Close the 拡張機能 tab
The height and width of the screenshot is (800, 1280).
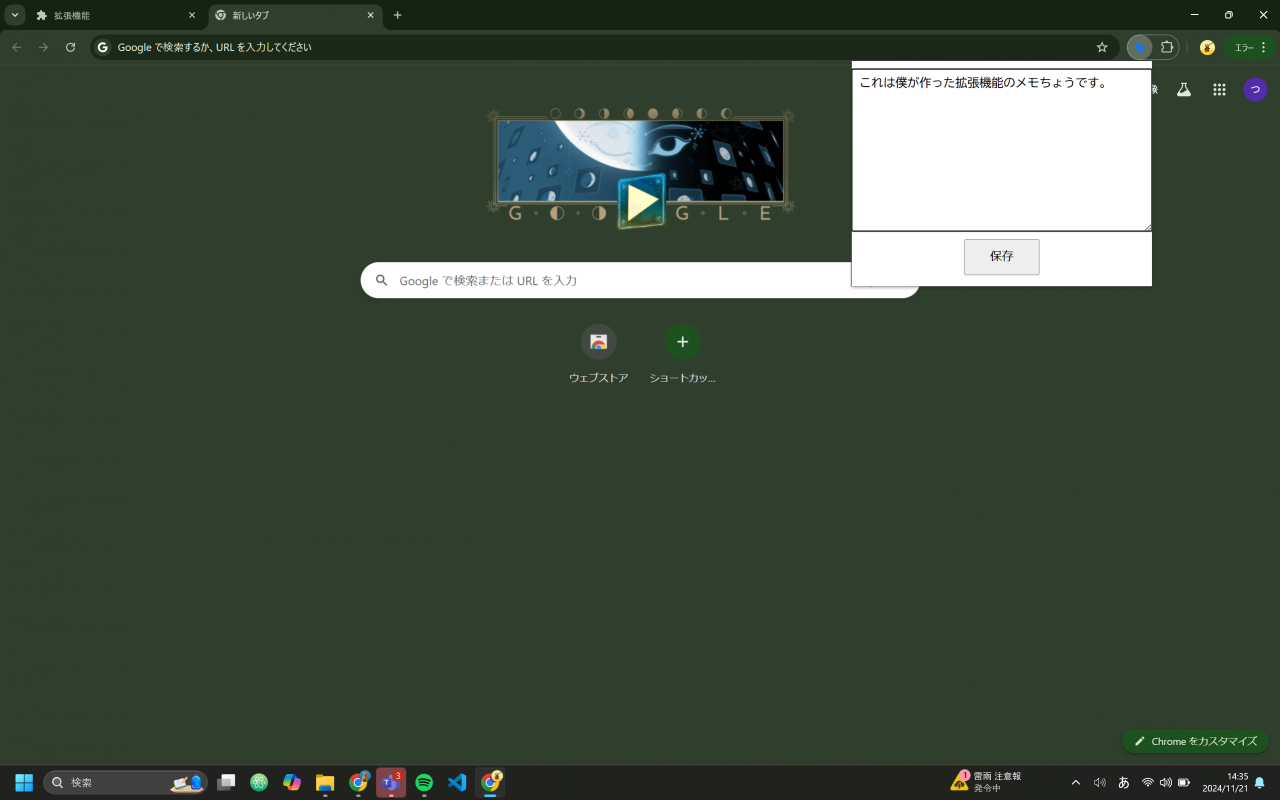192,16
